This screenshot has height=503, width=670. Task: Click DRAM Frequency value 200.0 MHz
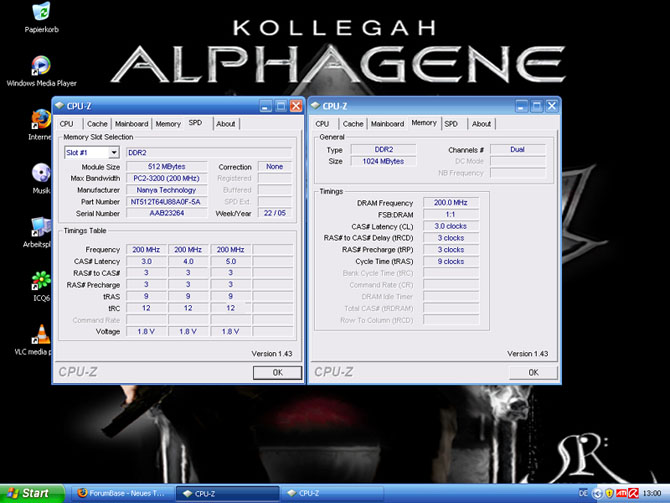(x=451, y=203)
